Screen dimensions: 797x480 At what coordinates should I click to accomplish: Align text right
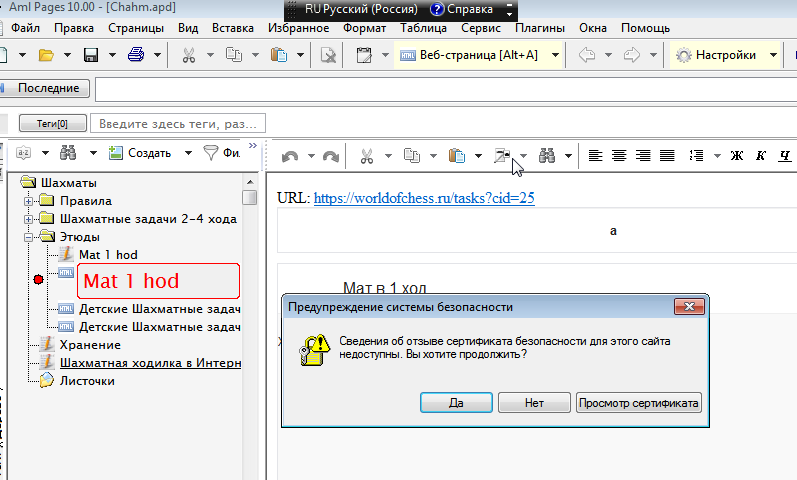643,156
